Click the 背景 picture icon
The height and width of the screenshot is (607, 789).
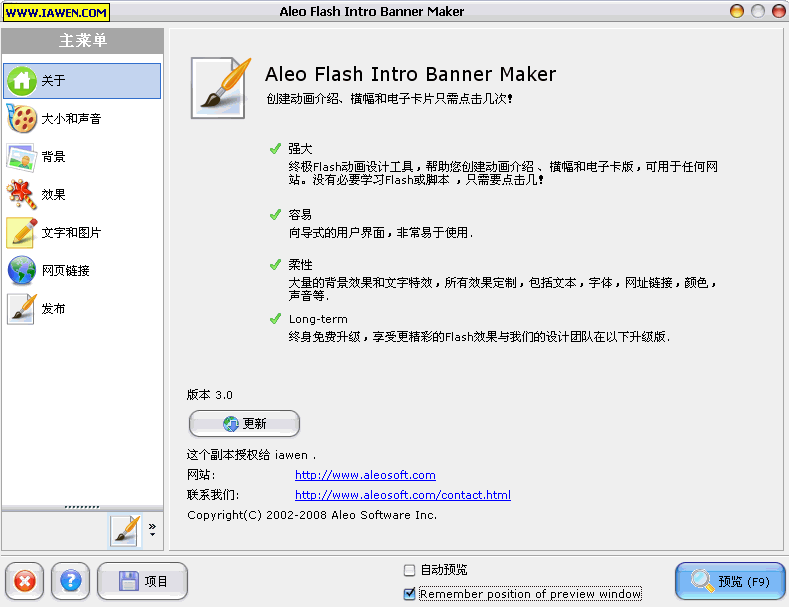(22, 157)
